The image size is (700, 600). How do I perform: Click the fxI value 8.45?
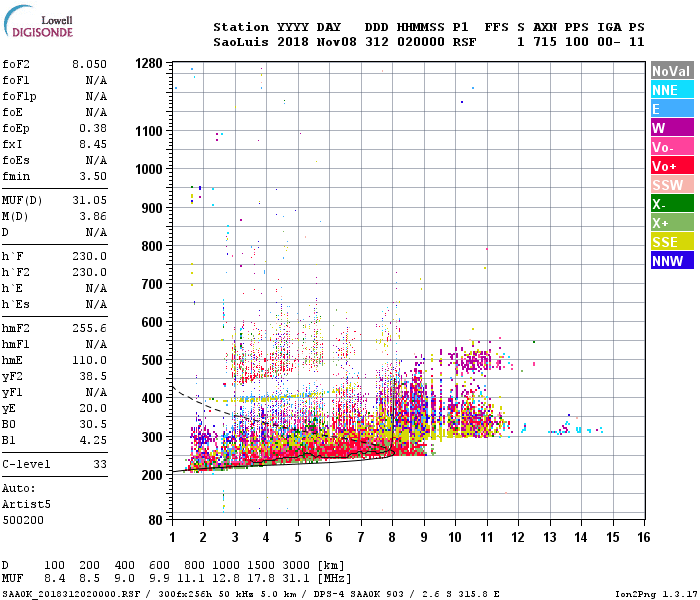[93, 144]
